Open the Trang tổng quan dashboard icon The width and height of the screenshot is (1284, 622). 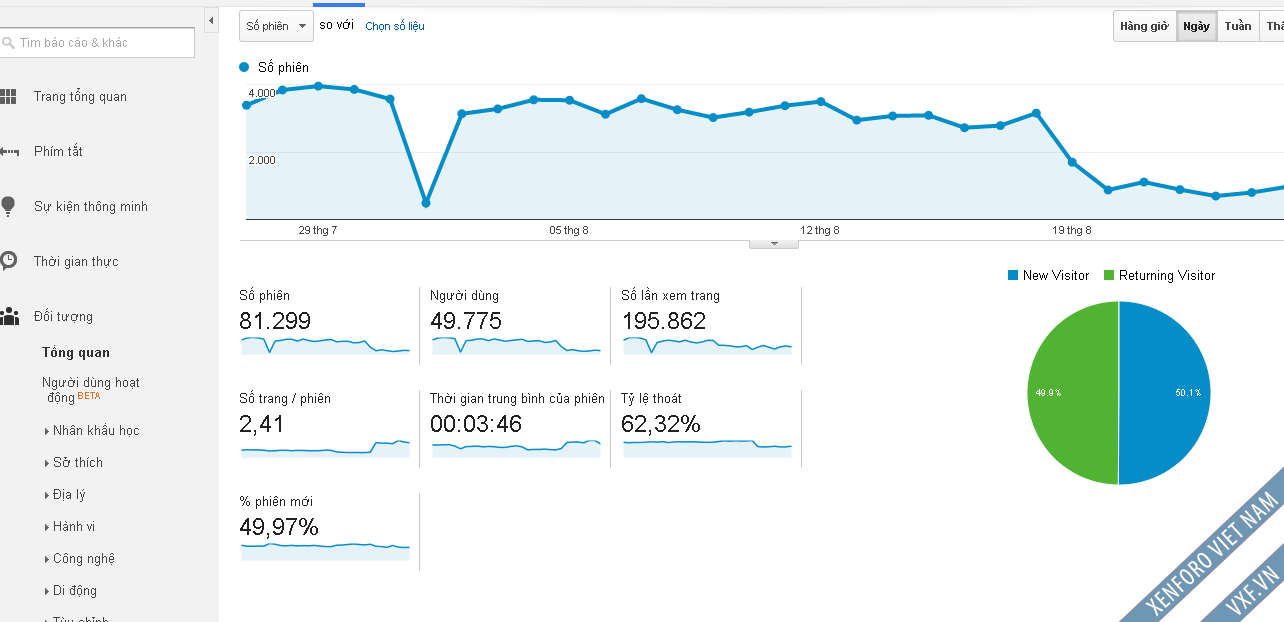click(8, 97)
